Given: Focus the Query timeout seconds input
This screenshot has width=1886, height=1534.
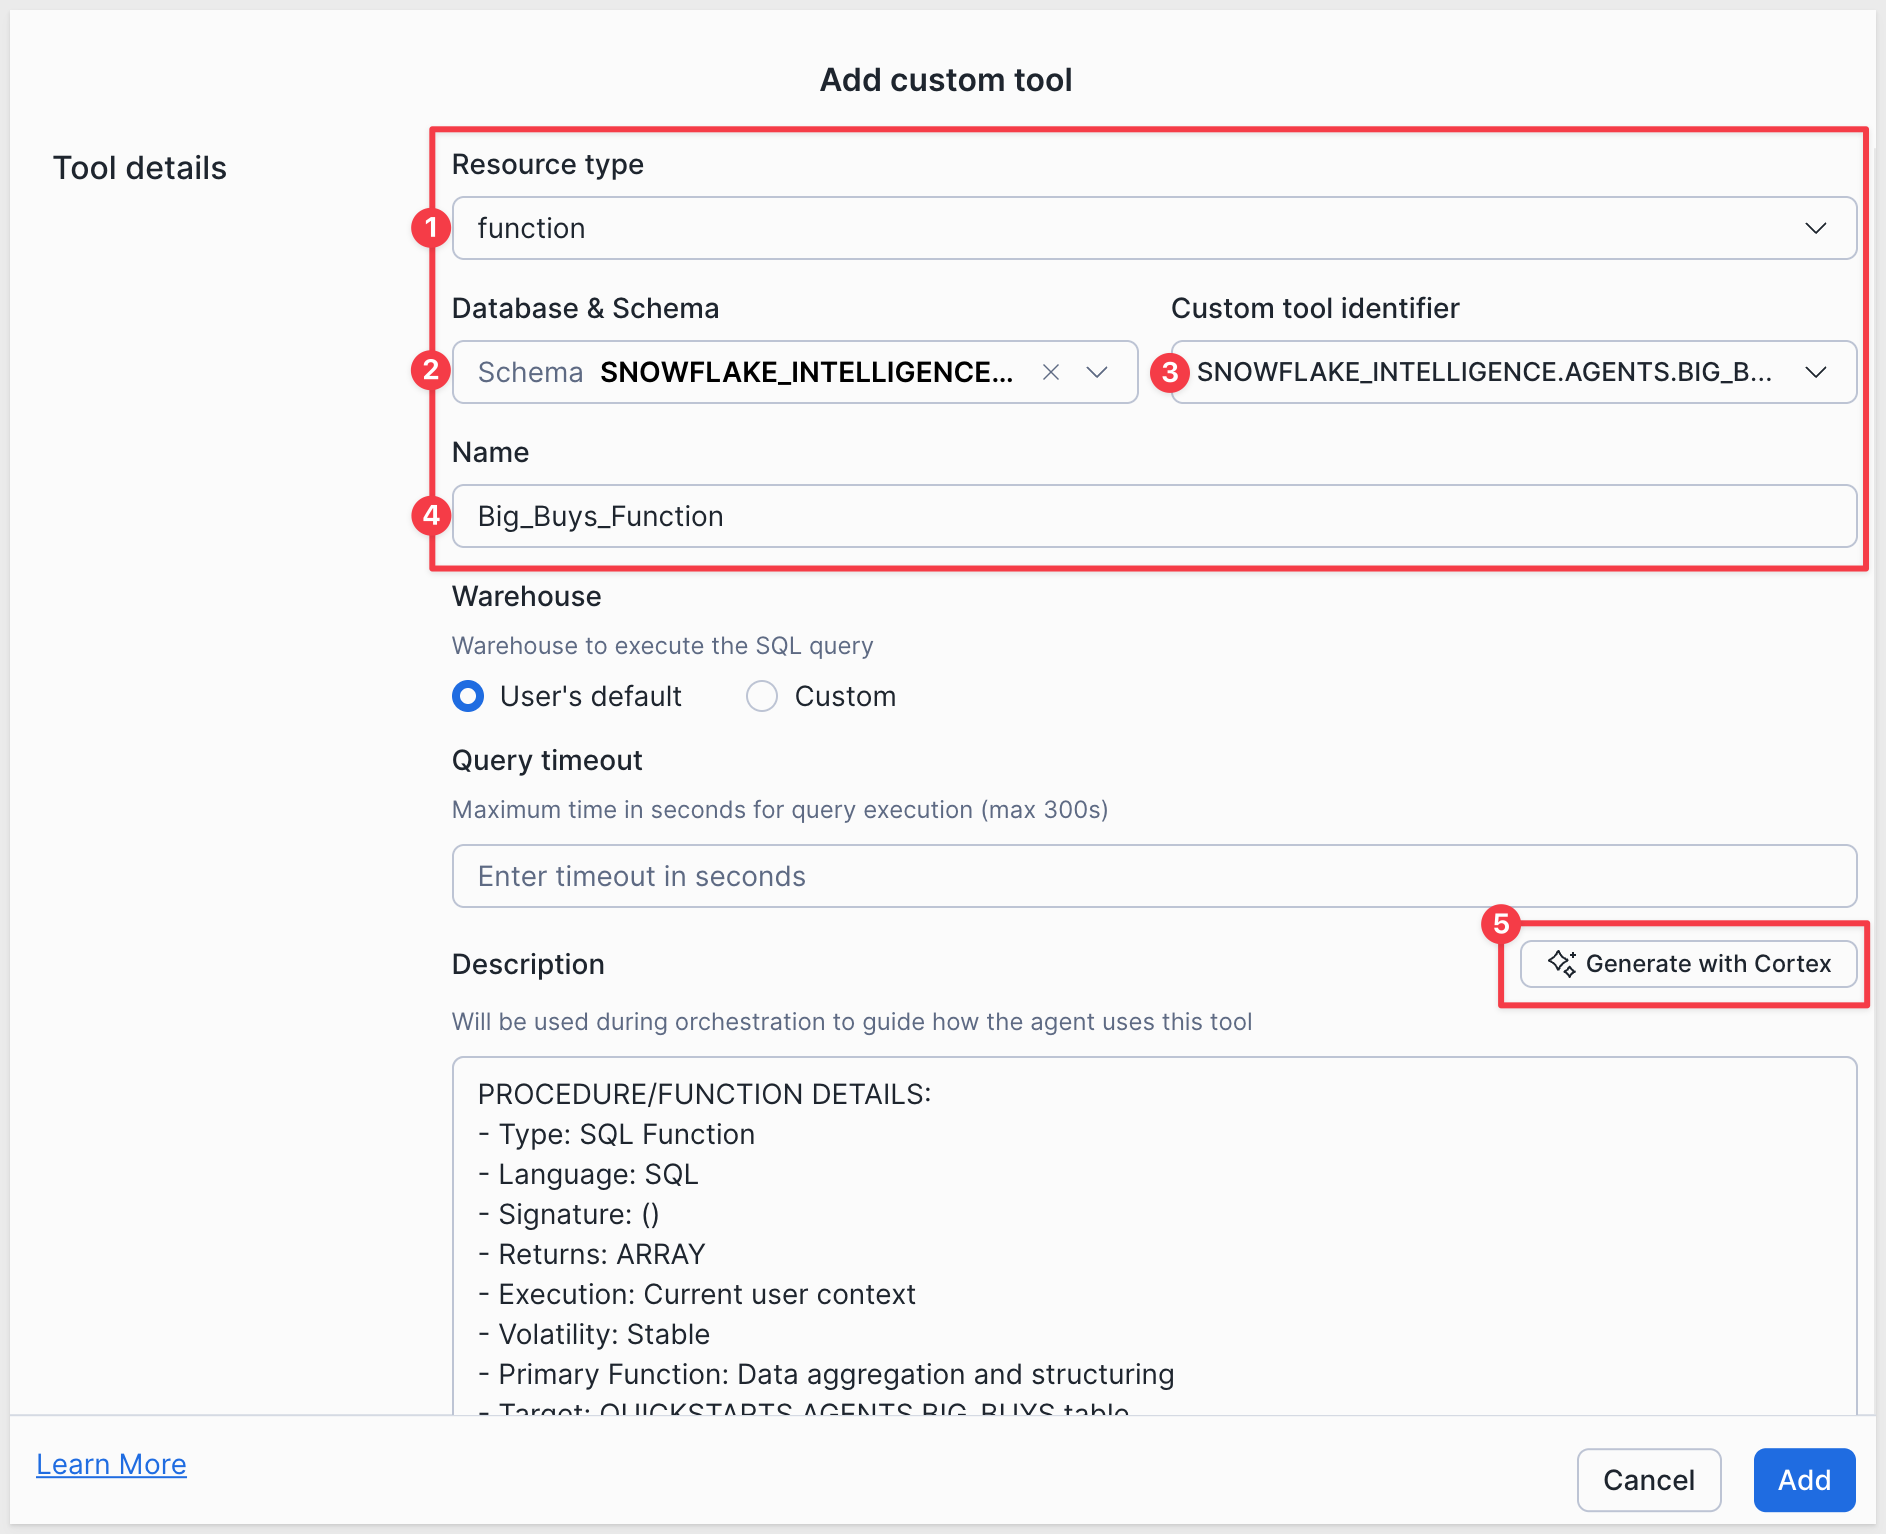Looking at the screenshot, I should click(x=1154, y=876).
